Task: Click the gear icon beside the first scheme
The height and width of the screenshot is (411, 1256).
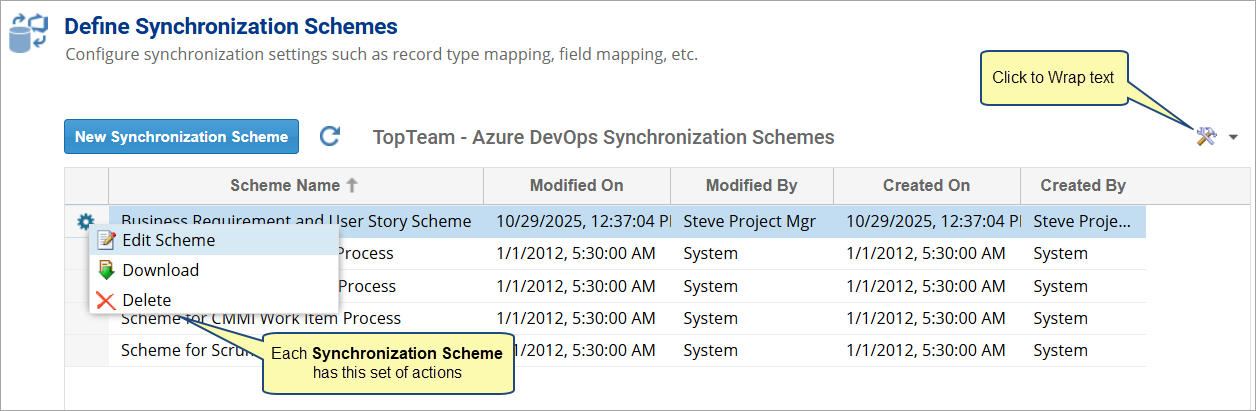Action: pos(86,222)
